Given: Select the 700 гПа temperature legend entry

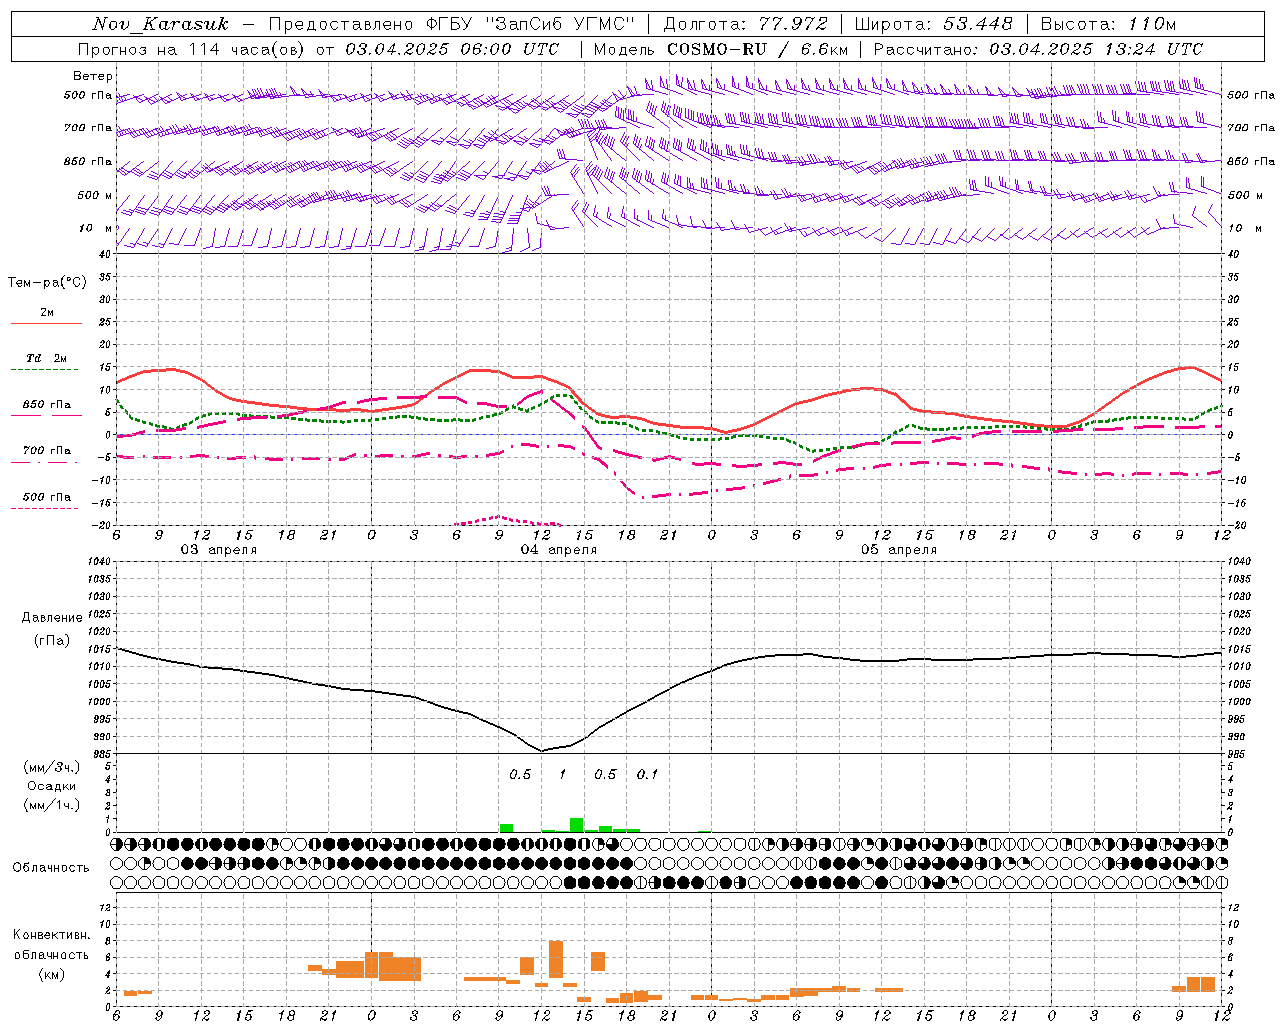Looking at the screenshot, I should coord(46,451).
